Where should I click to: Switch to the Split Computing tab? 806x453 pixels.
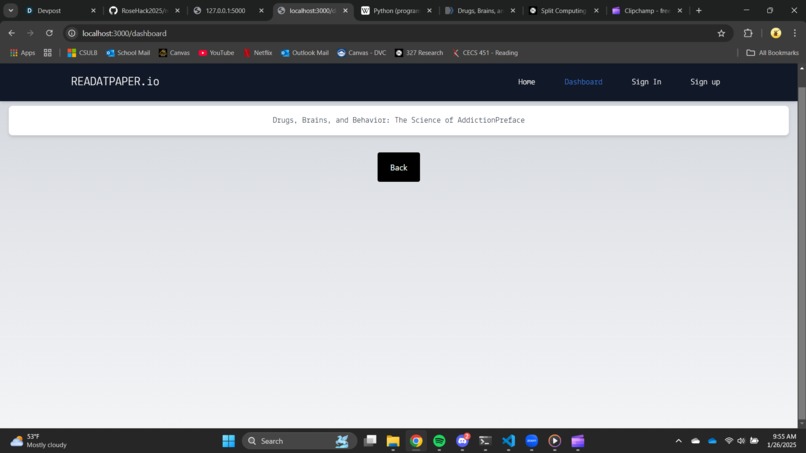point(563,10)
